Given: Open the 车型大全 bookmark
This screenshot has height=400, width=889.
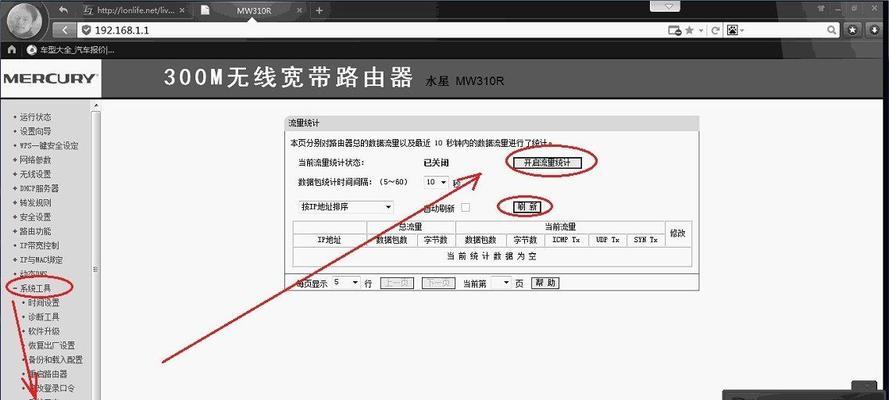Looking at the screenshot, I should click(71, 50).
